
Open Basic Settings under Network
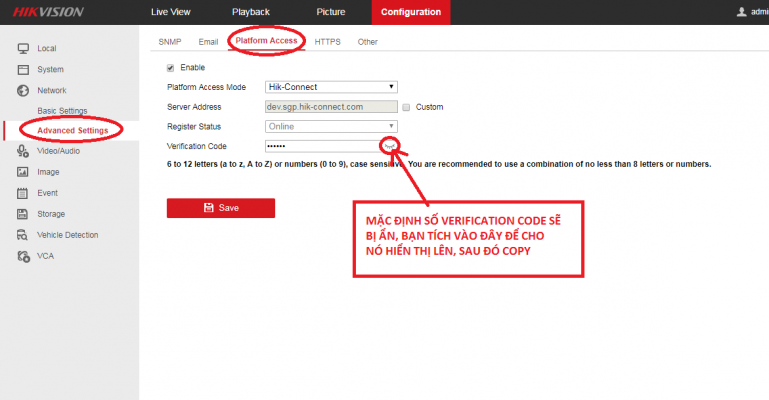click(x=62, y=111)
